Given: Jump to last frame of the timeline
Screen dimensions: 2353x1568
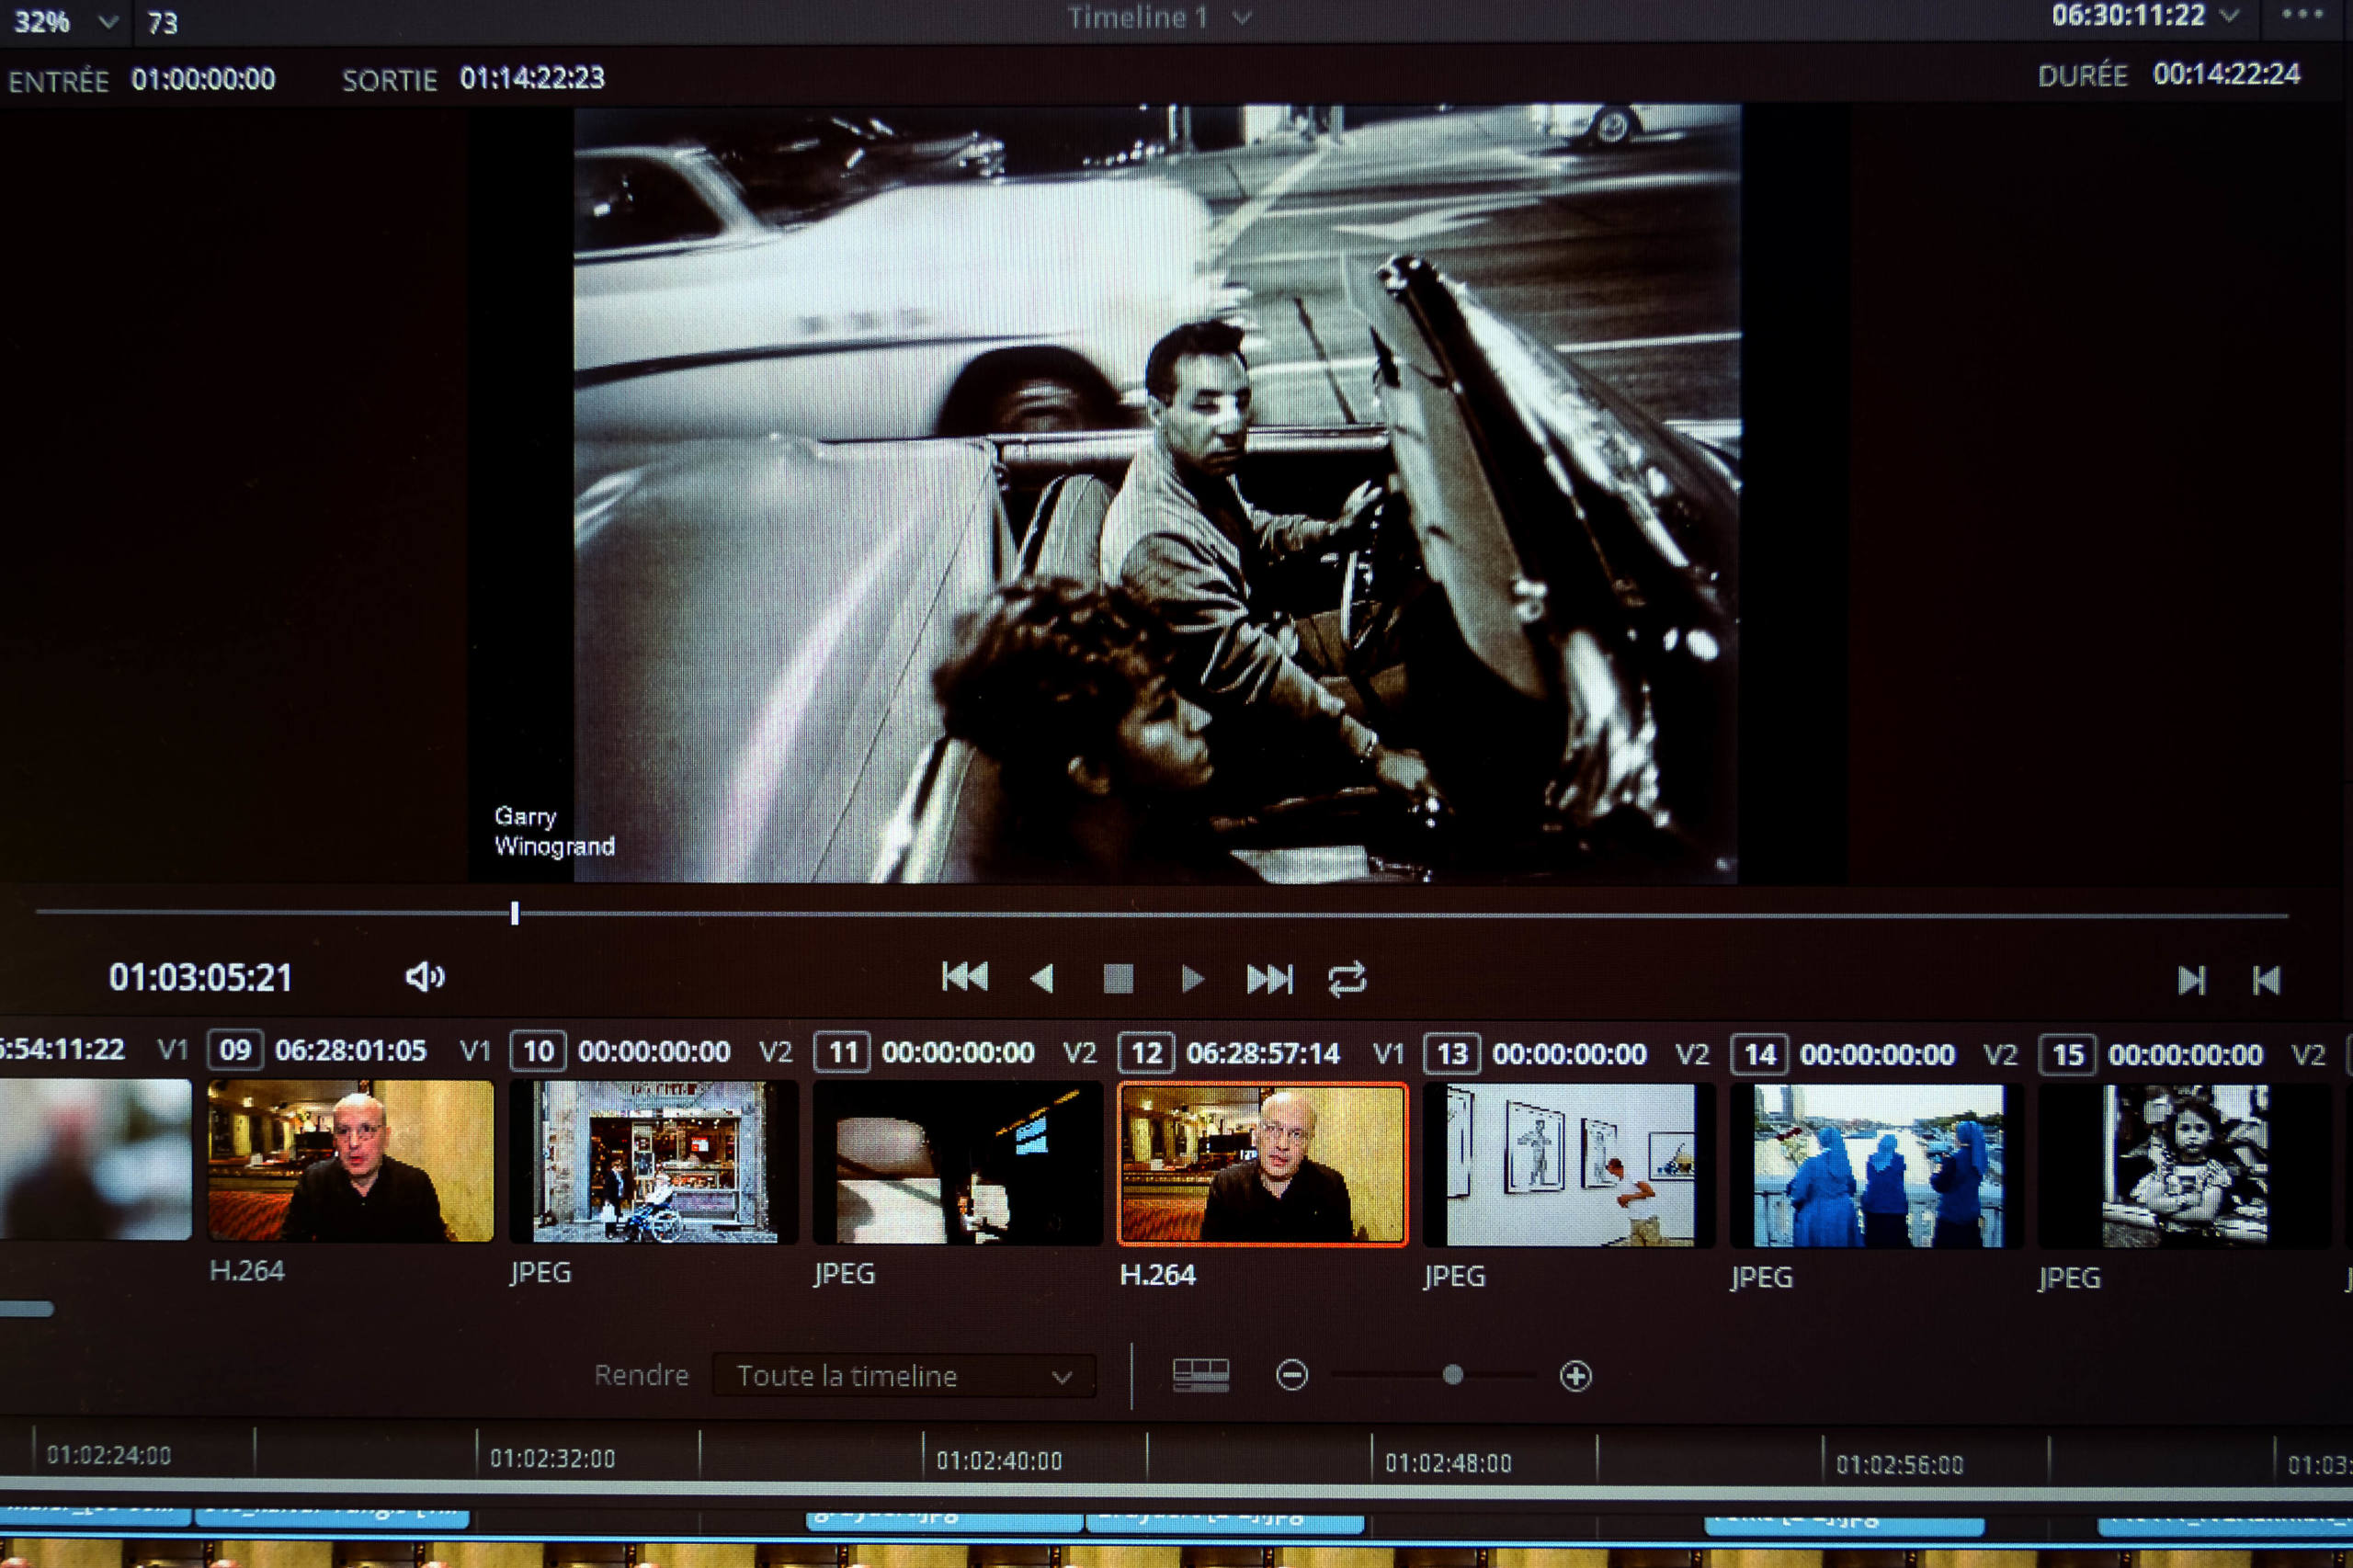Looking at the screenshot, I should pyautogui.click(x=1270, y=979).
